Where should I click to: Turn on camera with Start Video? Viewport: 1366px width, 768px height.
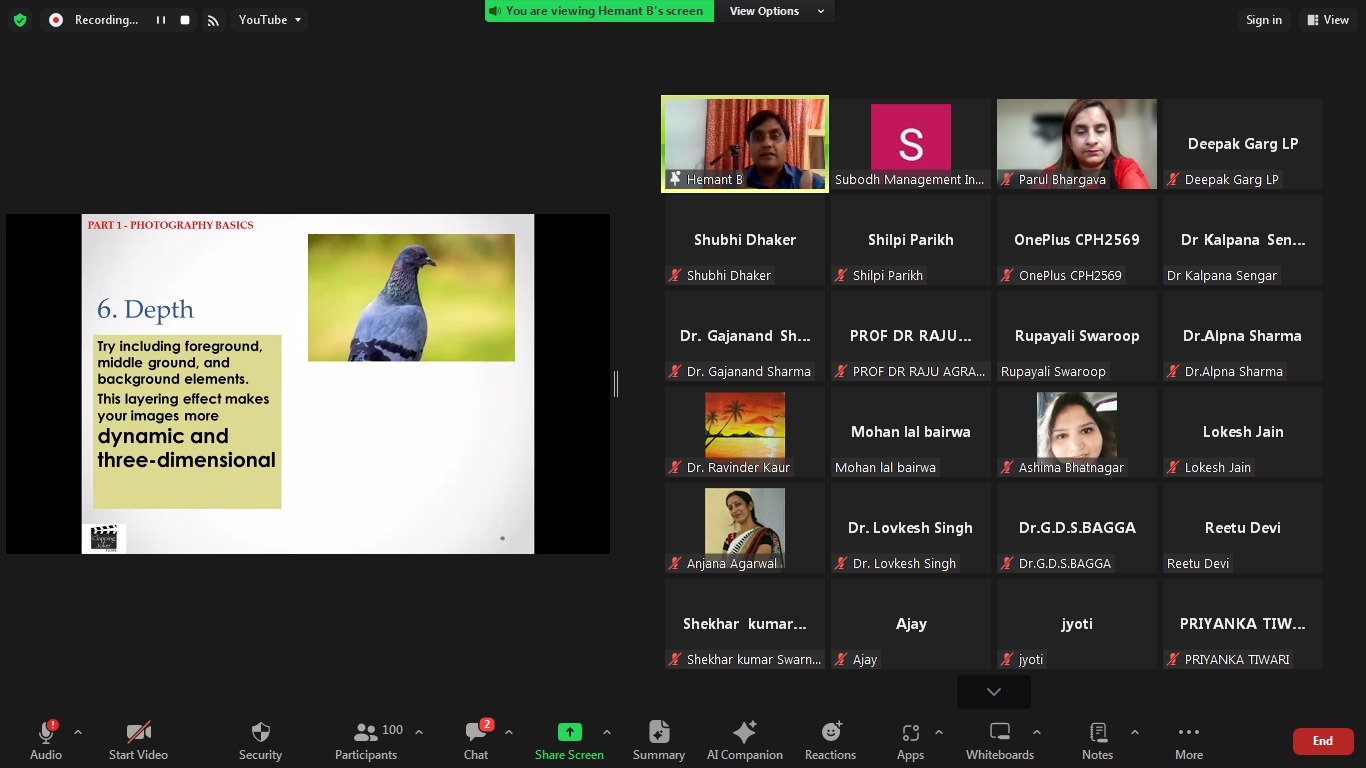point(138,740)
